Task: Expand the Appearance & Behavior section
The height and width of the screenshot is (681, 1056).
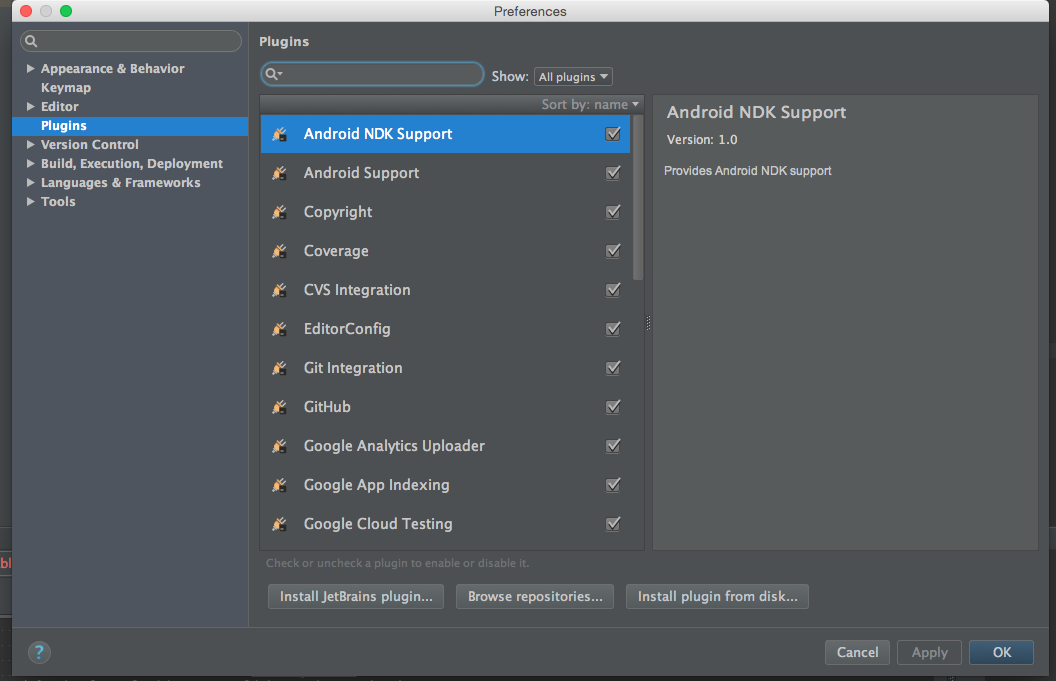Action: (x=31, y=69)
